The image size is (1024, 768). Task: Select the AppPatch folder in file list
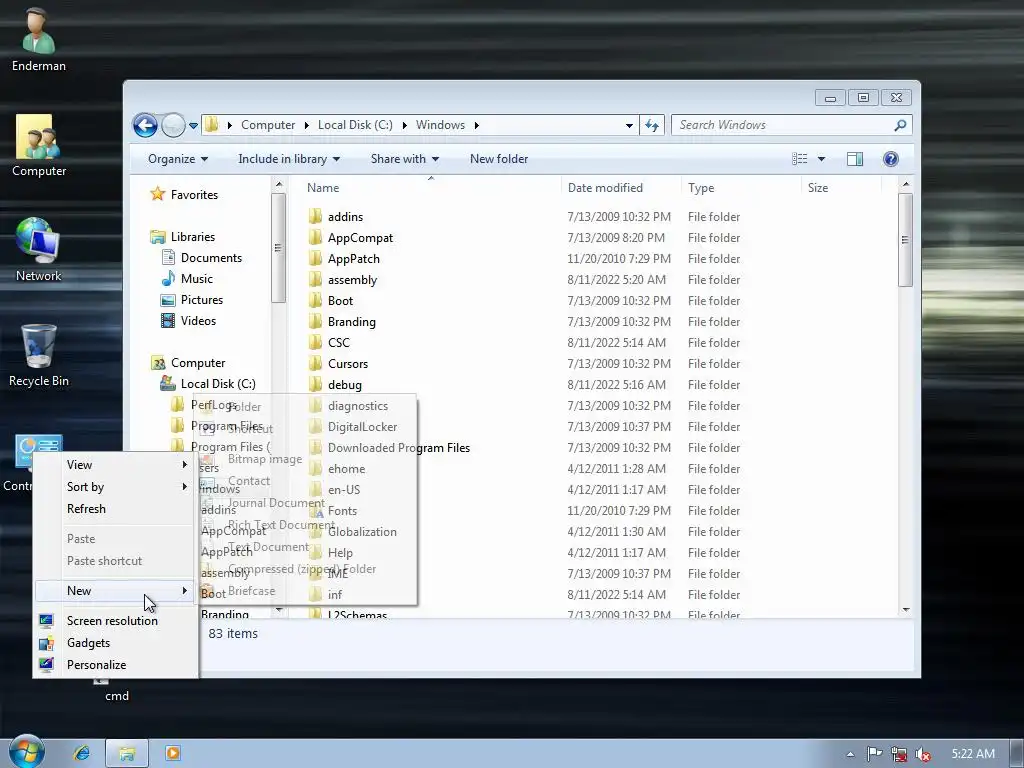(x=353, y=259)
